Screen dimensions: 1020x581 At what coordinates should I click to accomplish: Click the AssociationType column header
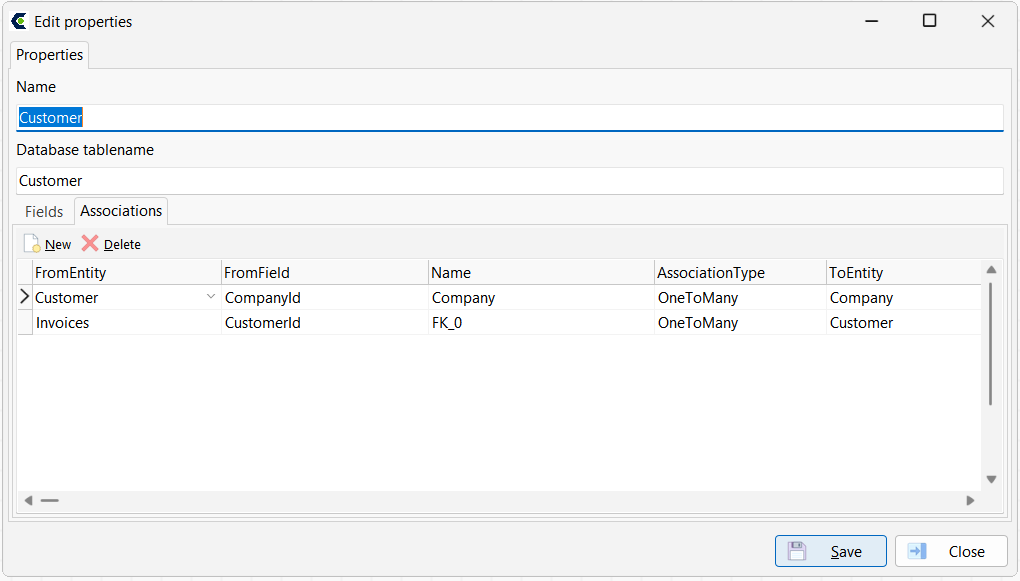[740, 273]
